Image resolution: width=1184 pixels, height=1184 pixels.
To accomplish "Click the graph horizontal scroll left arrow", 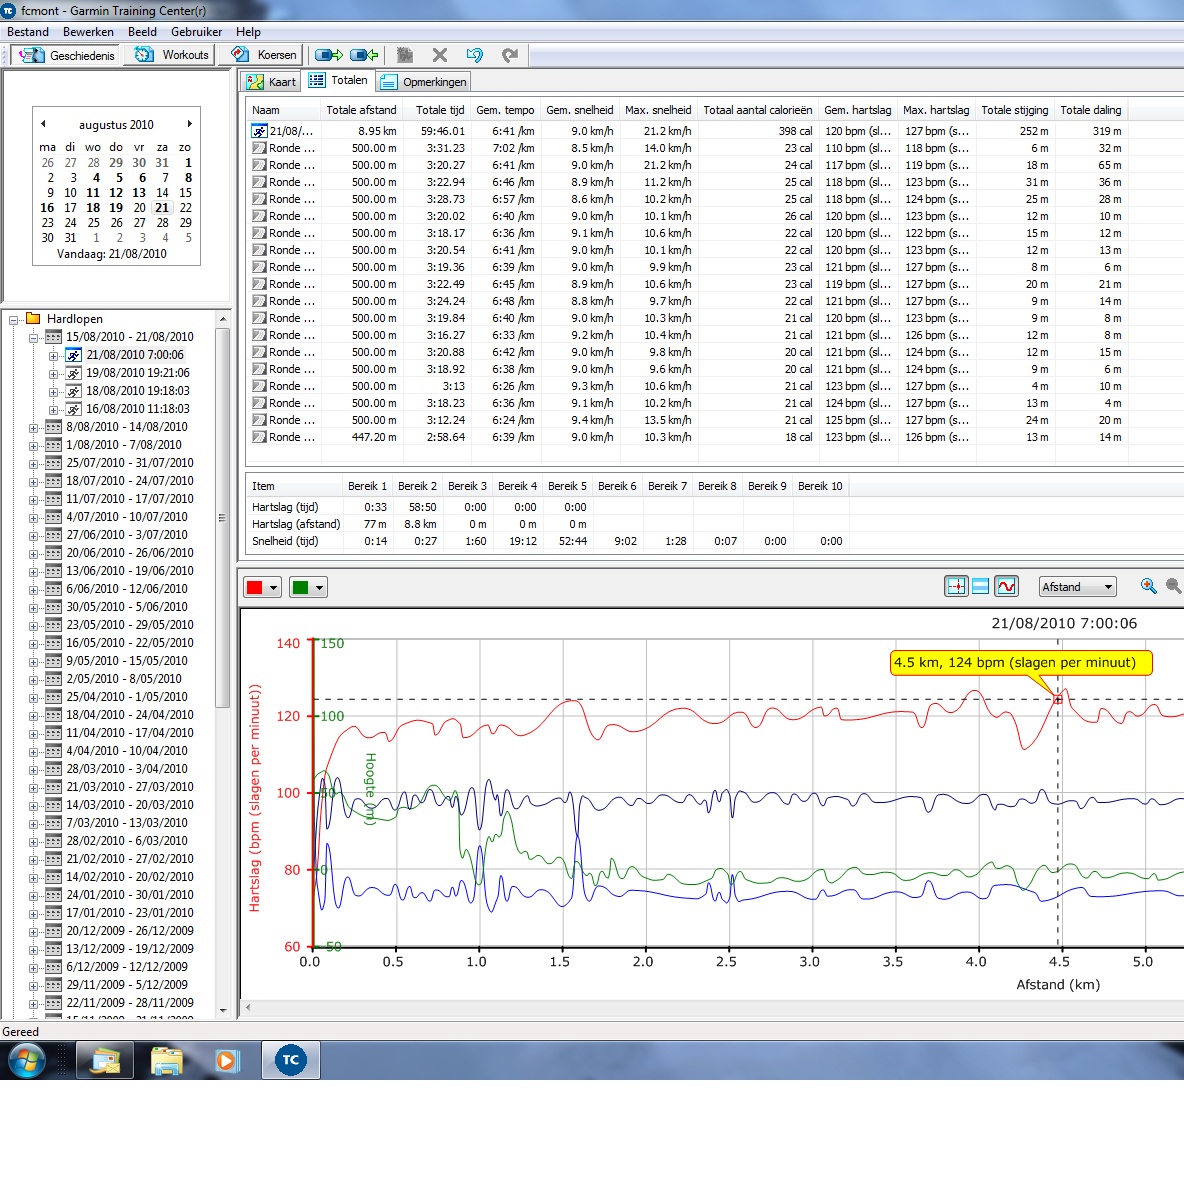I will tap(248, 1007).
